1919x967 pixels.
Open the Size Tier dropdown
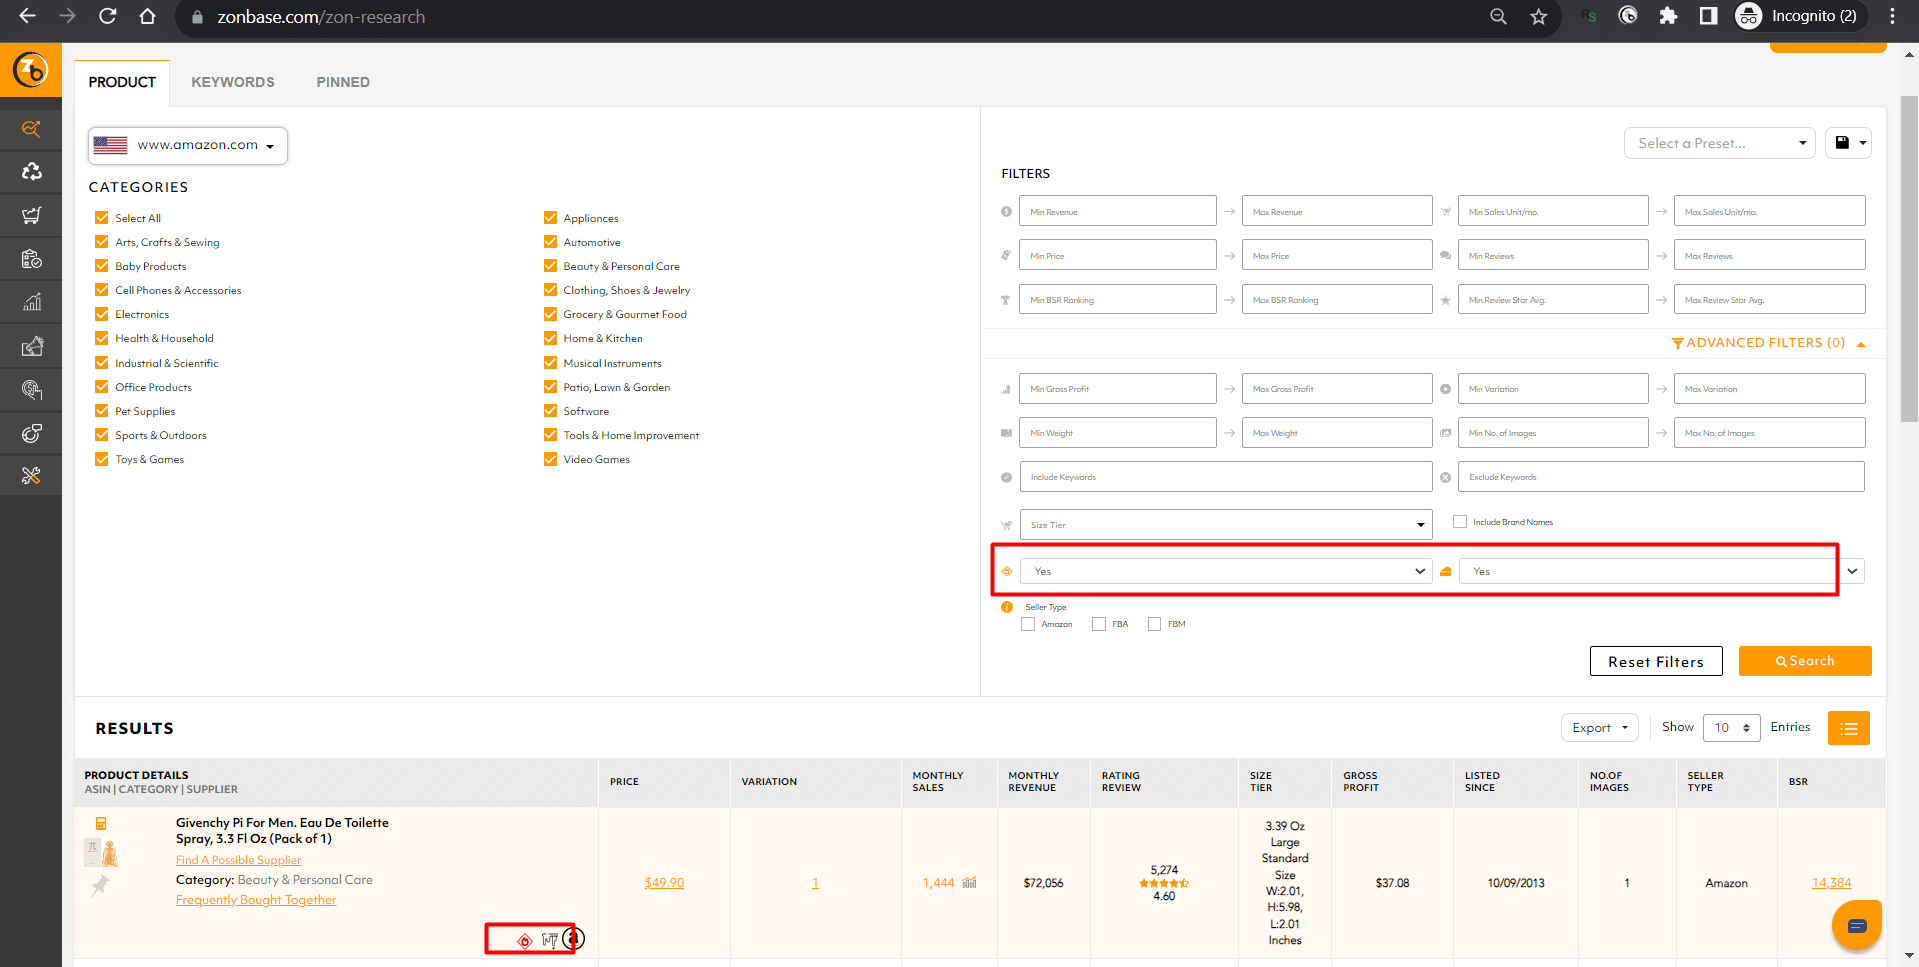1225,523
